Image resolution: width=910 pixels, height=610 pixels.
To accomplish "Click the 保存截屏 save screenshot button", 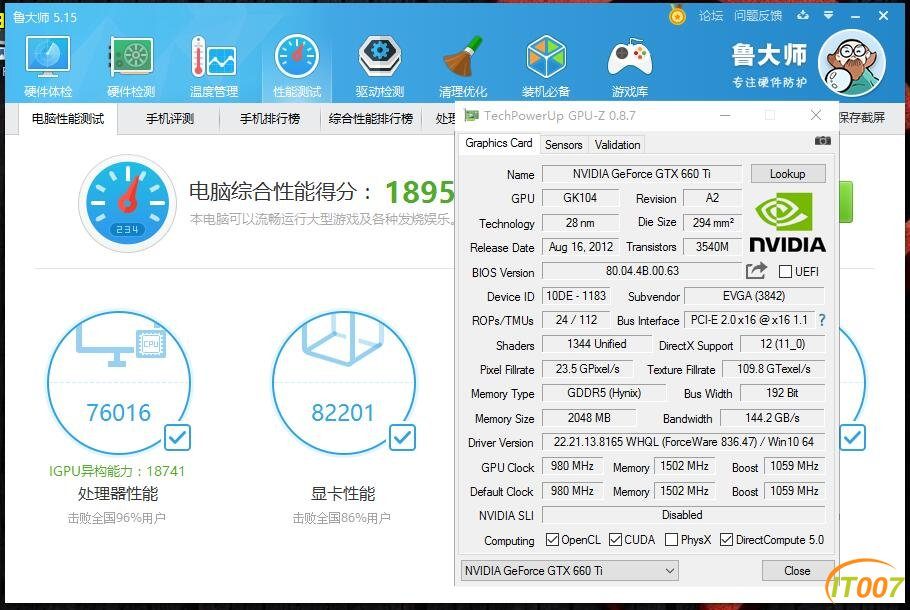I will [861, 118].
